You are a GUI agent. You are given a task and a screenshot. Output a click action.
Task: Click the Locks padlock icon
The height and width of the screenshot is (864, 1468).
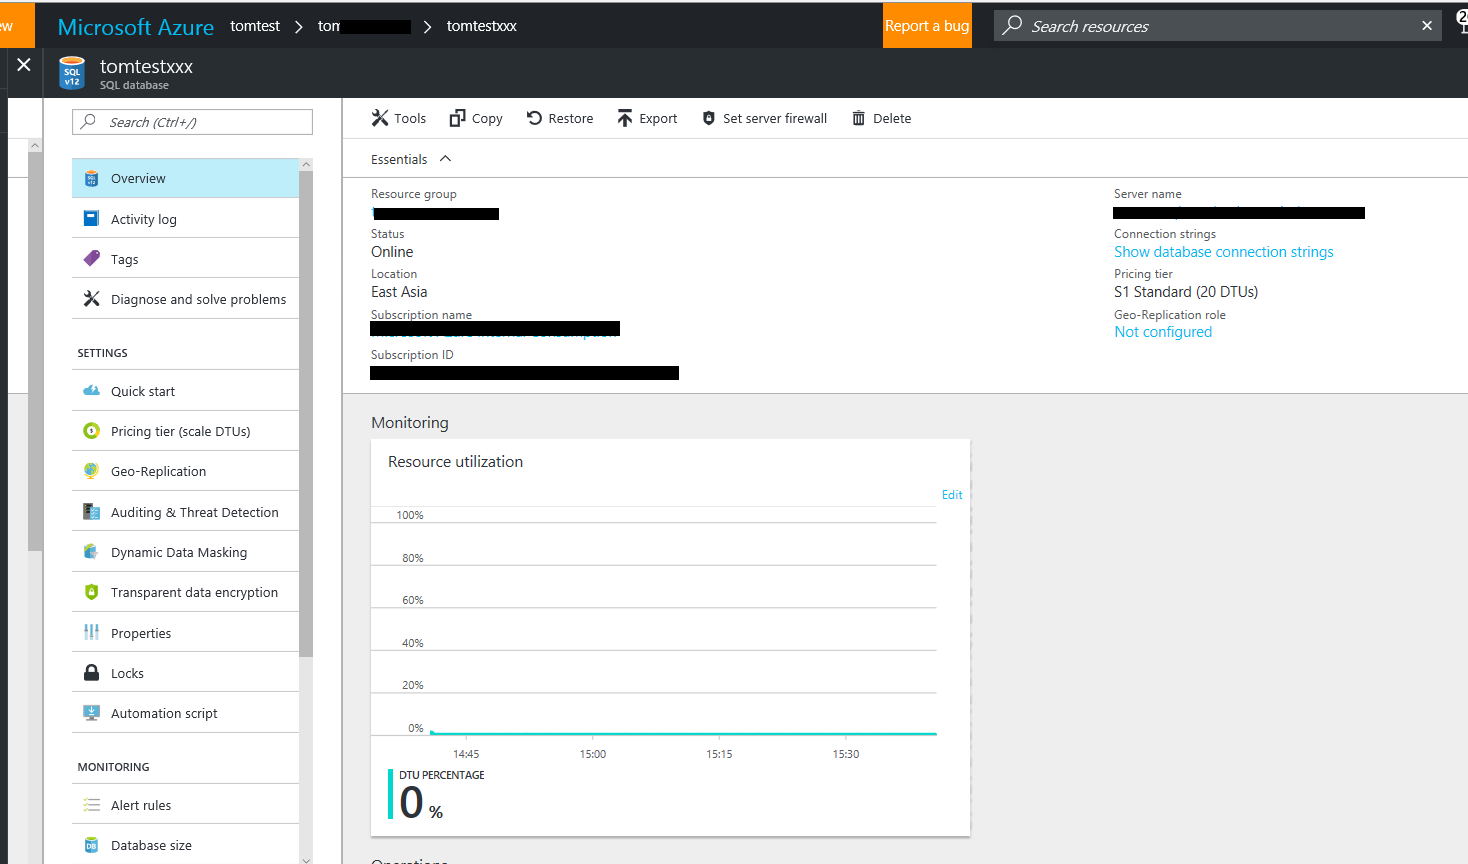pyautogui.click(x=91, y=672)
